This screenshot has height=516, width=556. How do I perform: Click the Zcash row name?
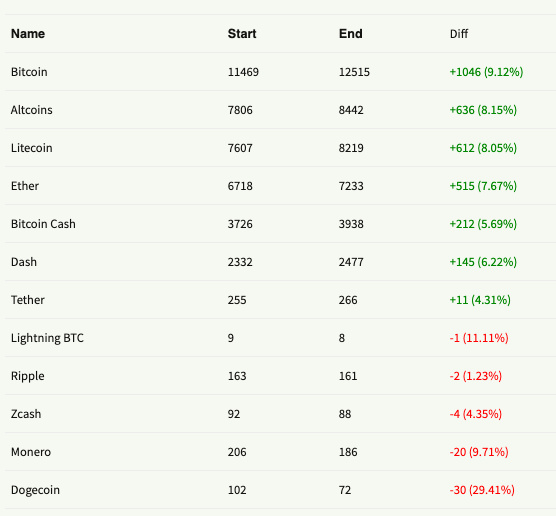point(26,414)
